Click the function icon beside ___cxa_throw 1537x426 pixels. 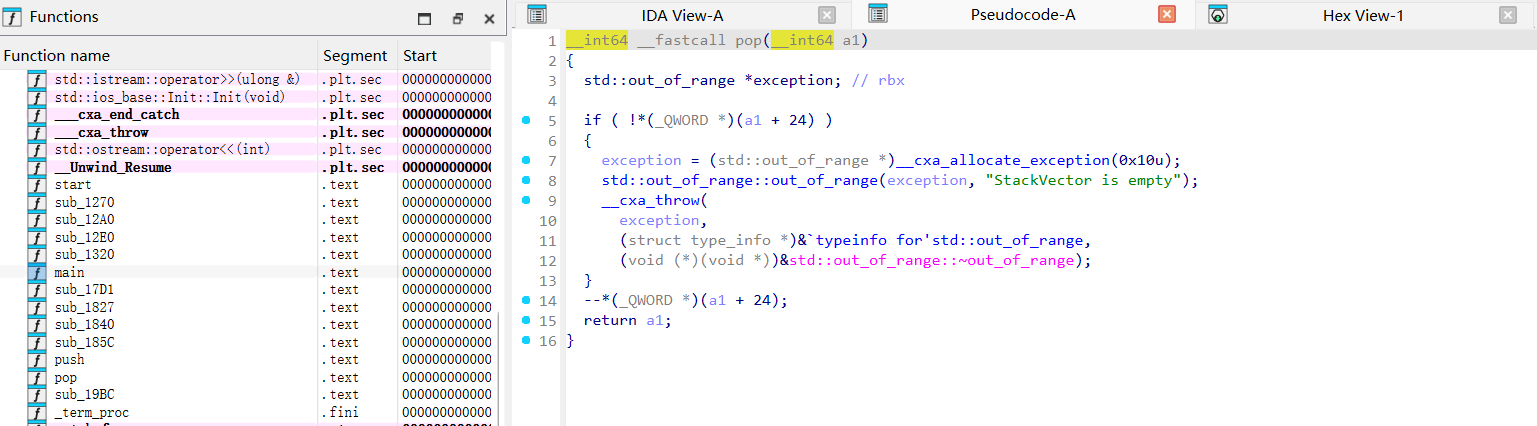pos(36,132)
